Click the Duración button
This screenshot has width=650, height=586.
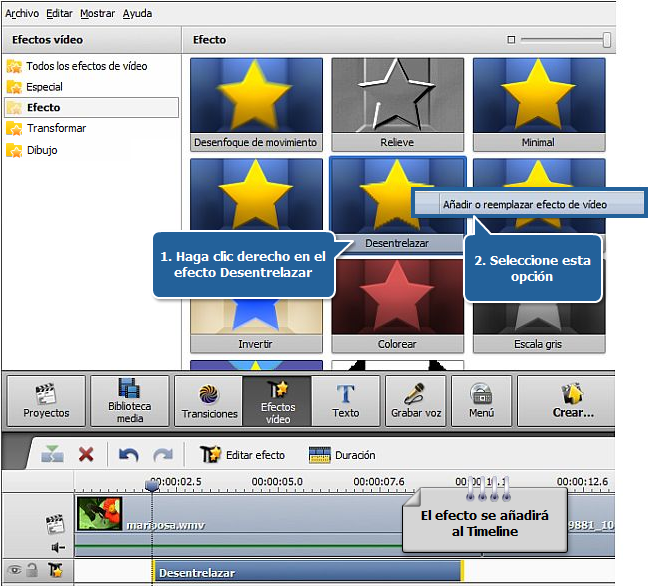tap(342, 455)
